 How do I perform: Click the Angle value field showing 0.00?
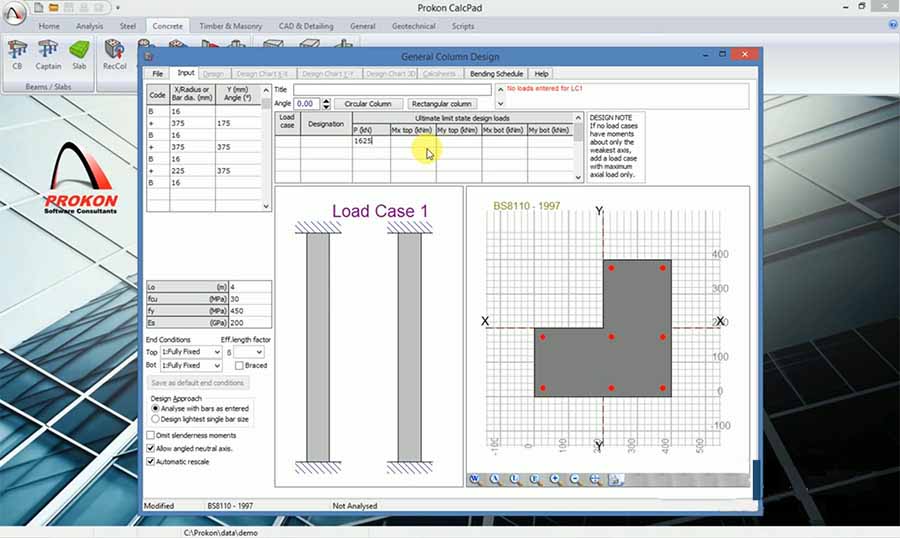[x=307, y=104]
